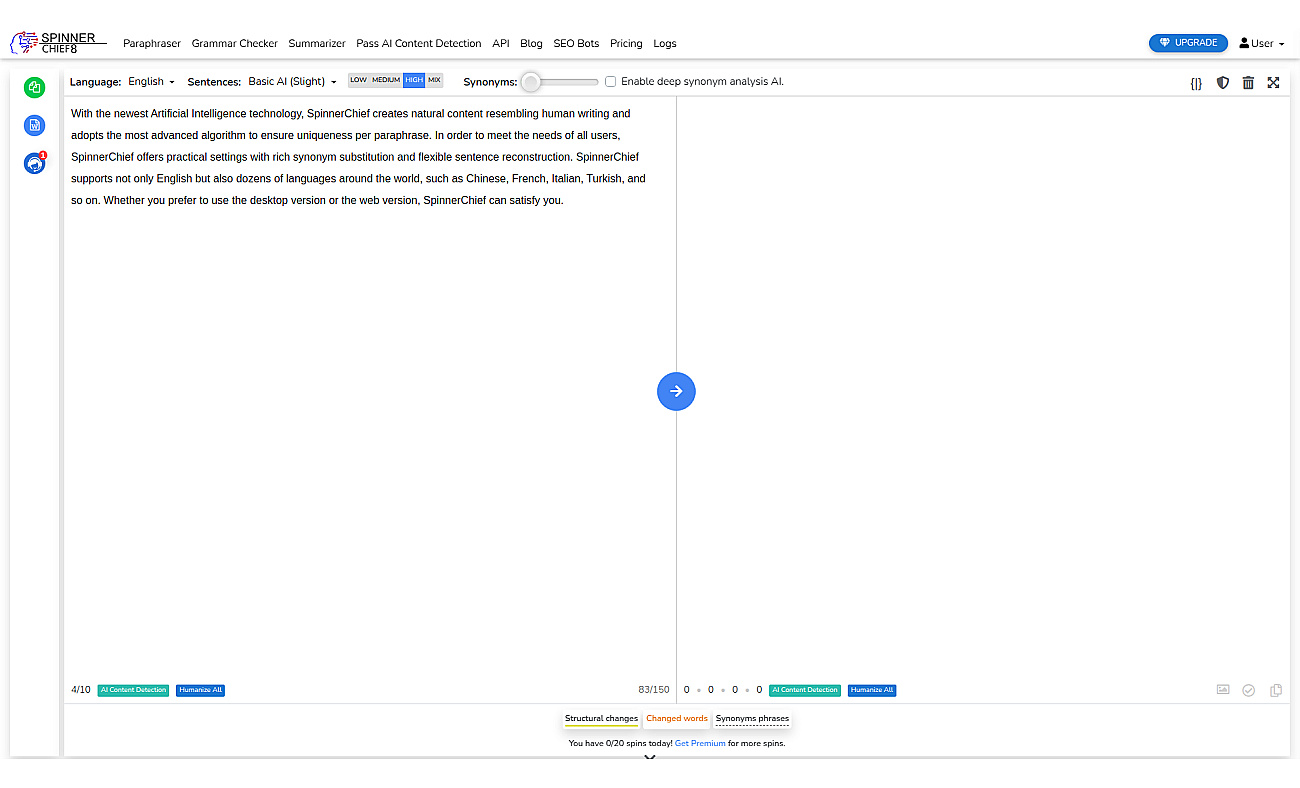Open the User account dropdown

[1262, 43]
